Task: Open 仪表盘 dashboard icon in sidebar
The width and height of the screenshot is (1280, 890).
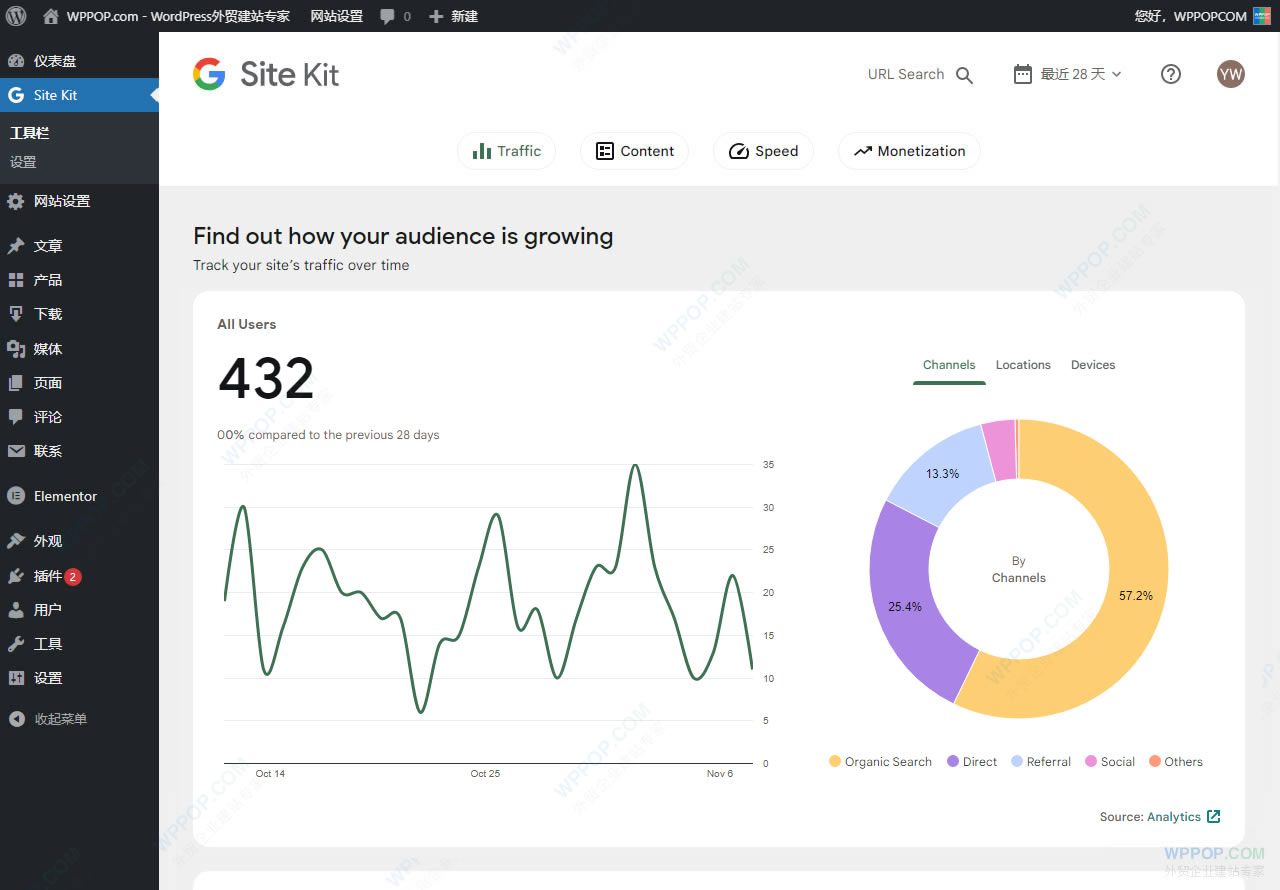Action: coord(16,61)
